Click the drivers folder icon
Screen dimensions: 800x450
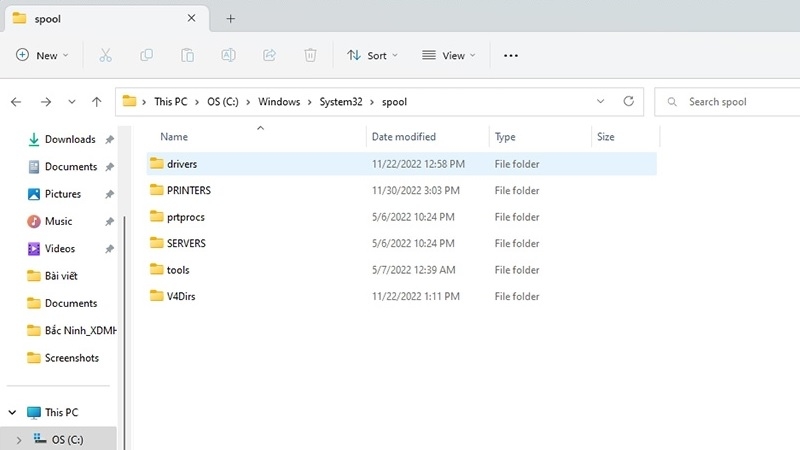(157, 163)
